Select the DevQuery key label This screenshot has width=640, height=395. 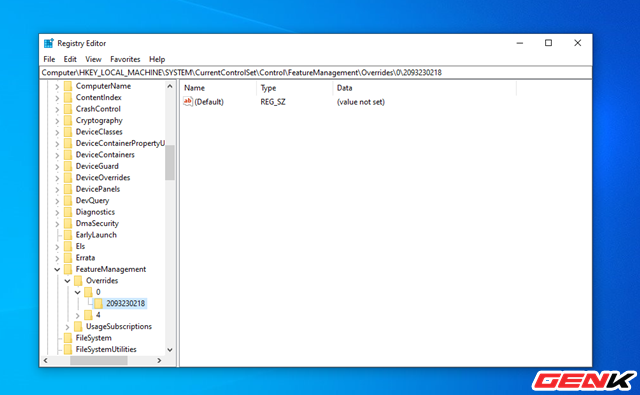(x=92, y=200)
